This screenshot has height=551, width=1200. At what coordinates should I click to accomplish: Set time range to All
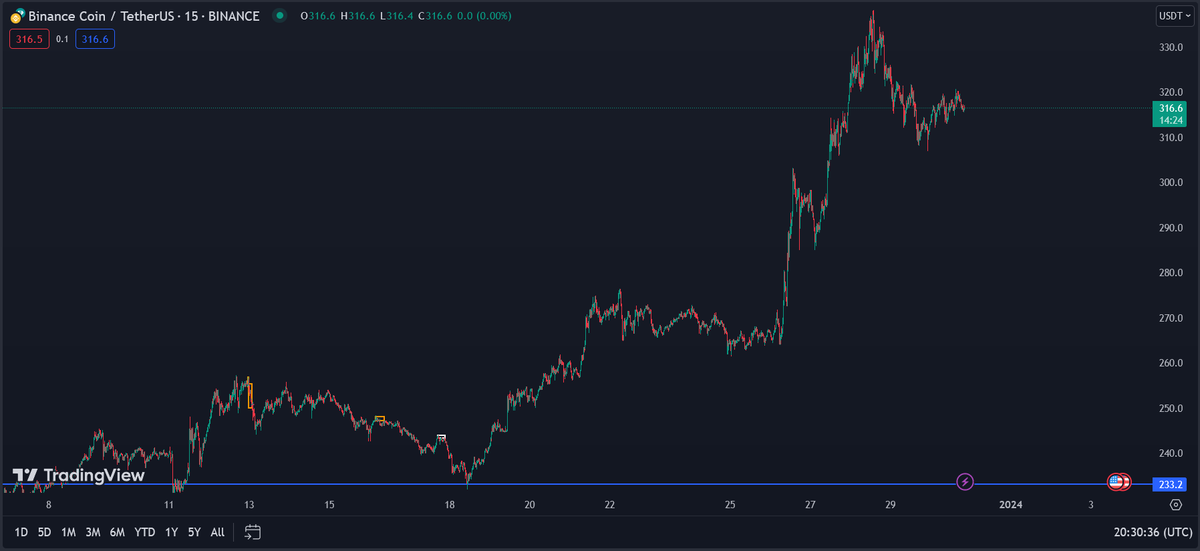tap(217, 532)
